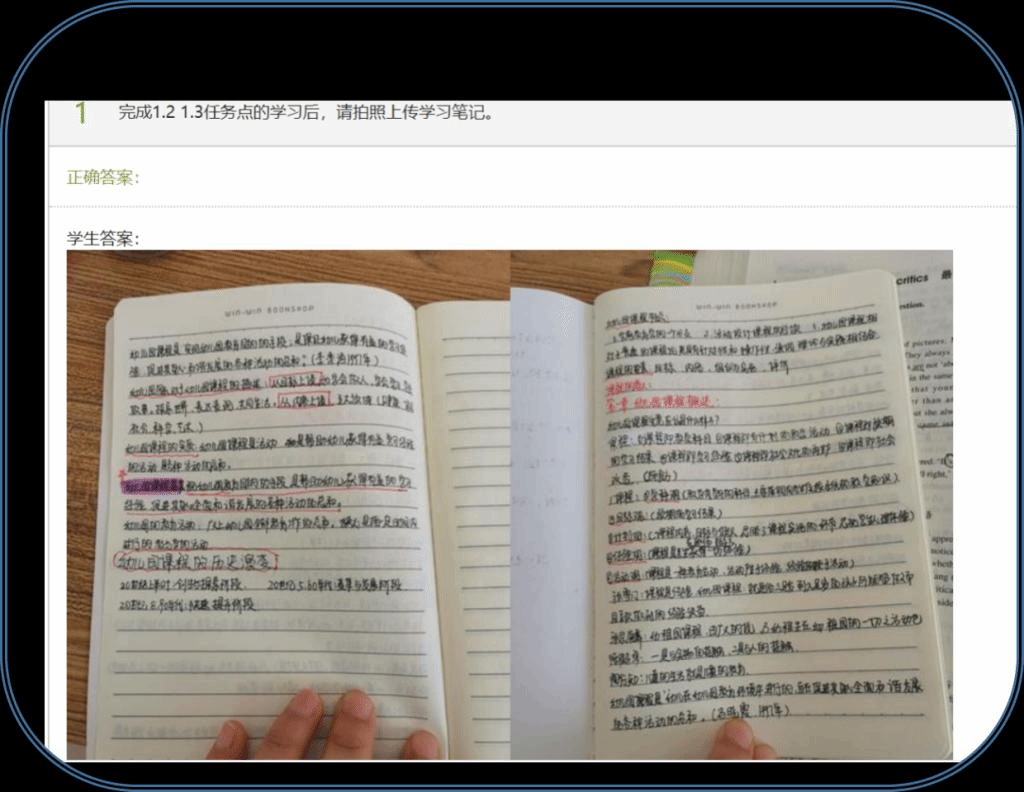
Task: Click the 正确答案 label
Action: [x=103, y=177]
